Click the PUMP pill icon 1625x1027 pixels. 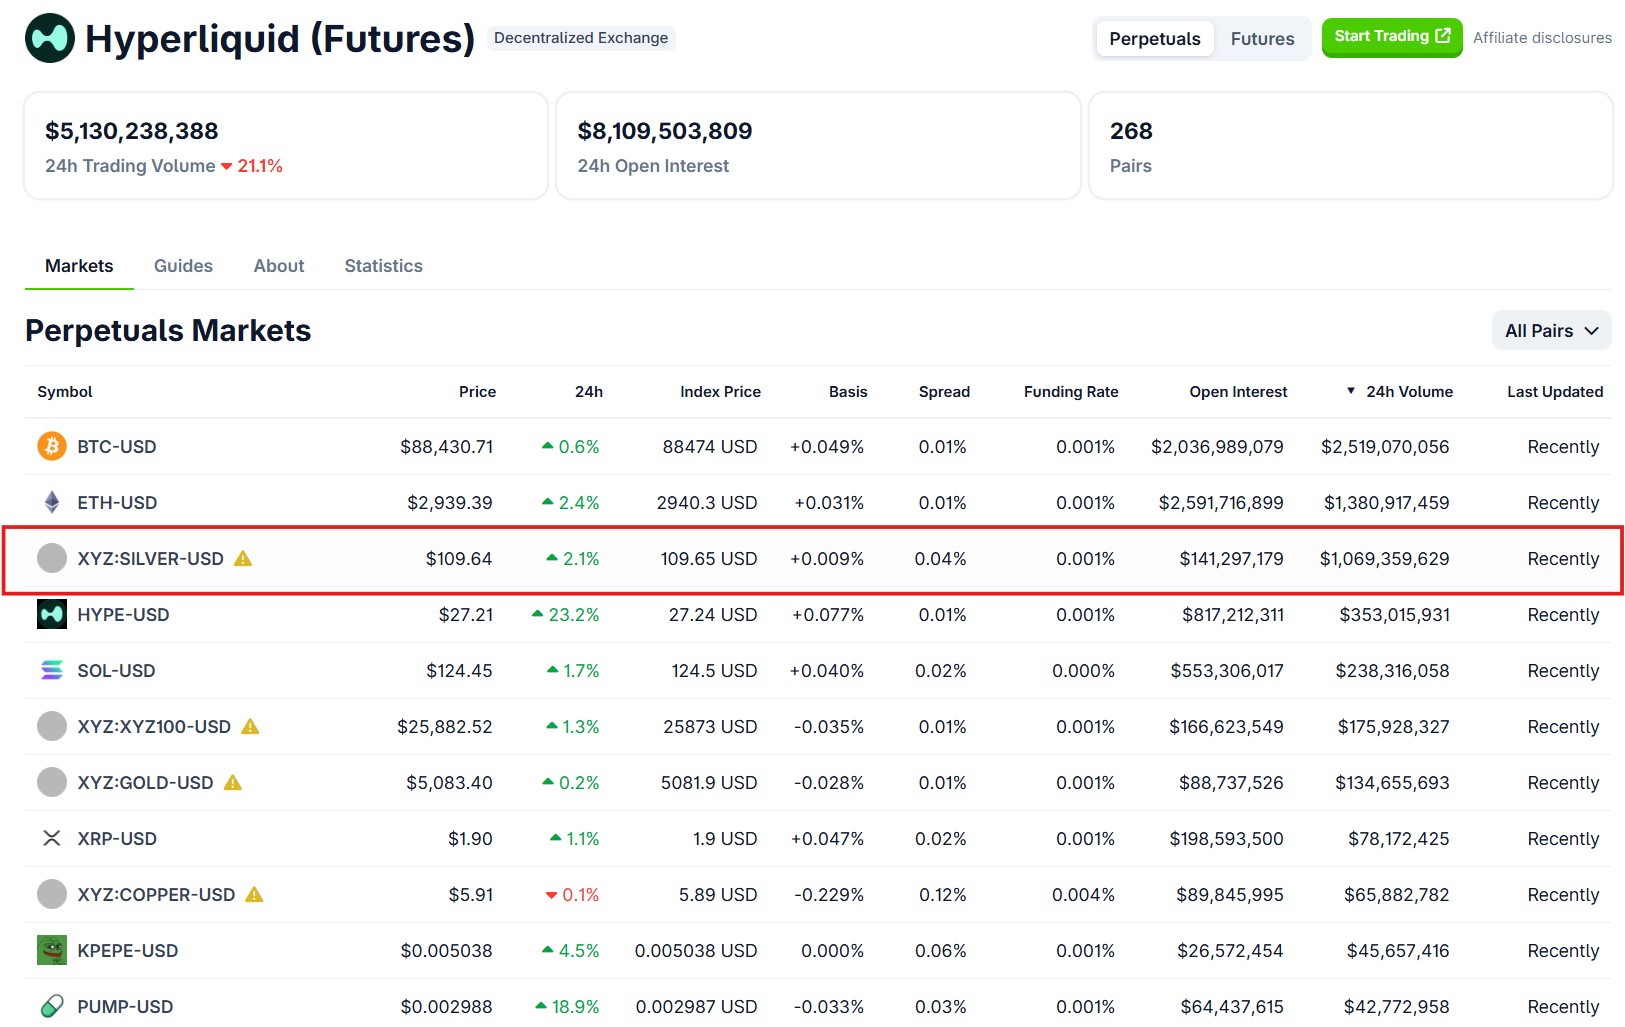[52, 1005]
